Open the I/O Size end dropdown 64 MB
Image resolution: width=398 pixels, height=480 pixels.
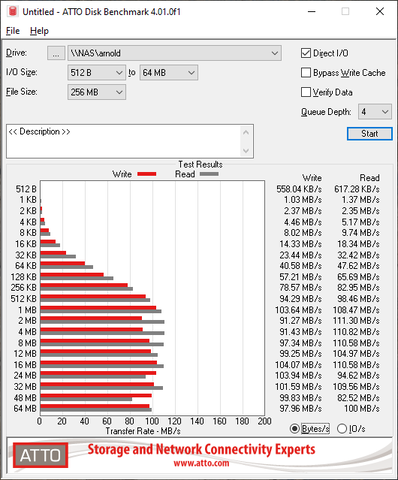[169, 73]
